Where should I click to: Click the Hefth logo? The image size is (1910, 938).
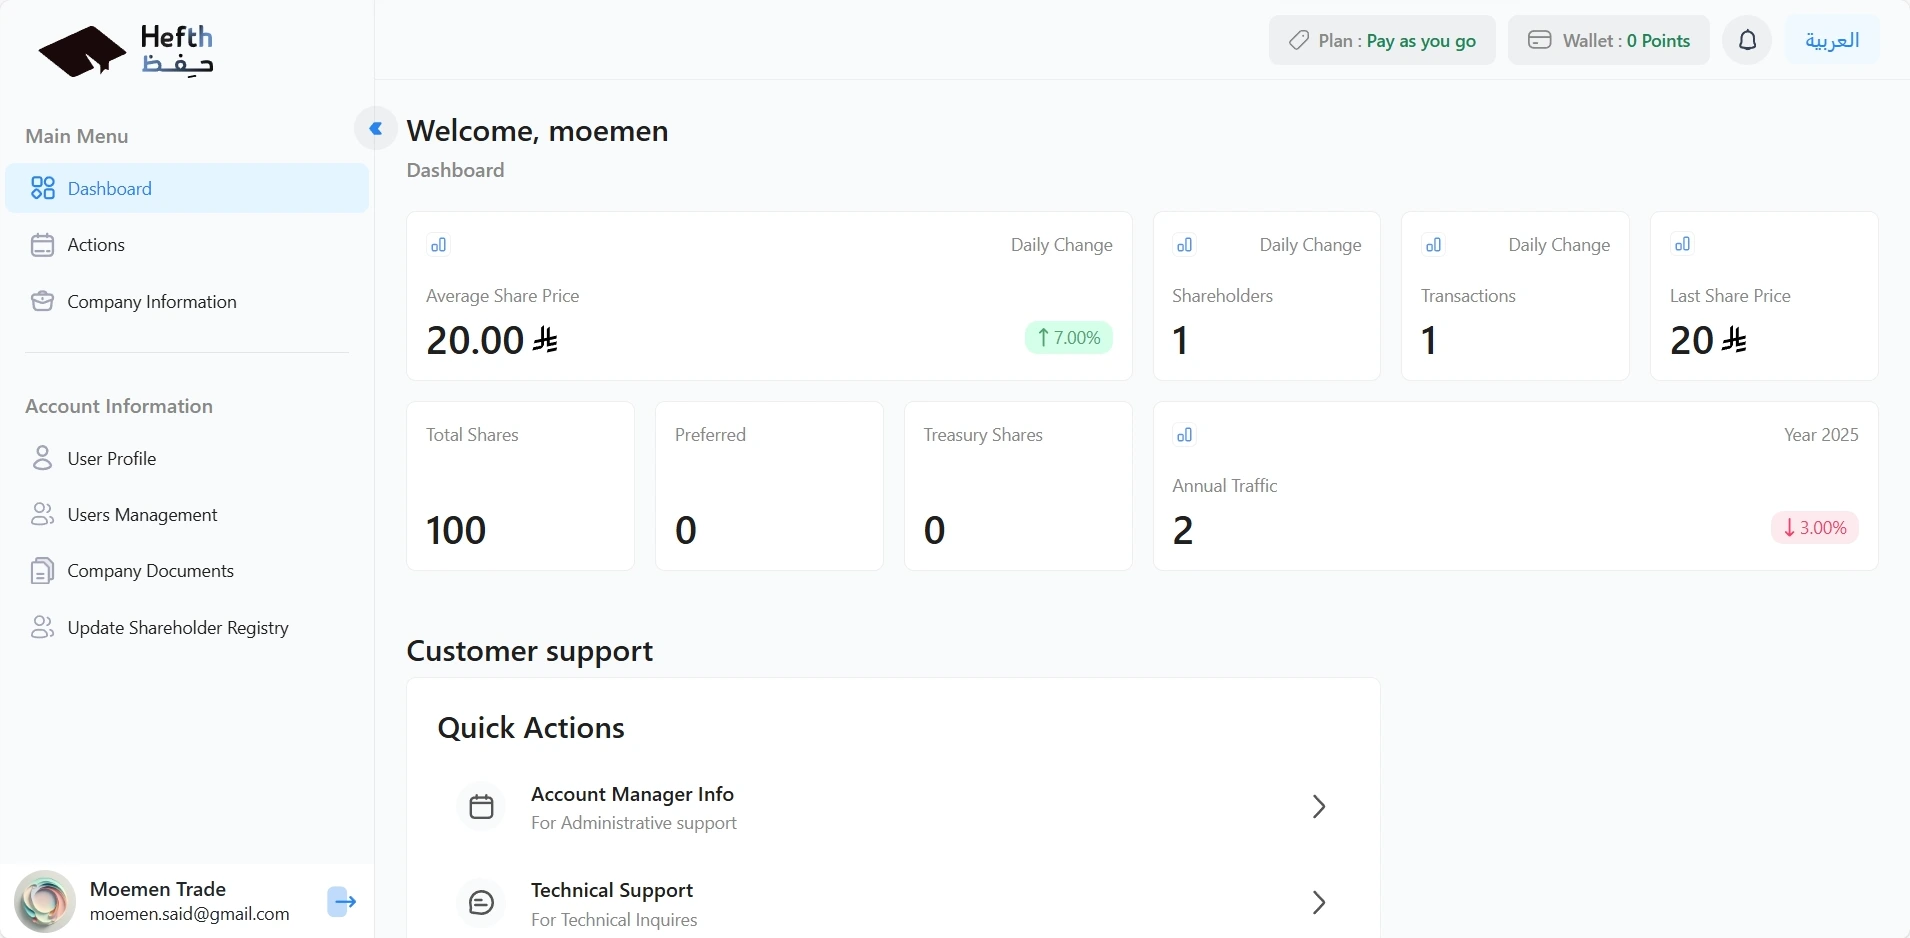click(x=126, y=51)
